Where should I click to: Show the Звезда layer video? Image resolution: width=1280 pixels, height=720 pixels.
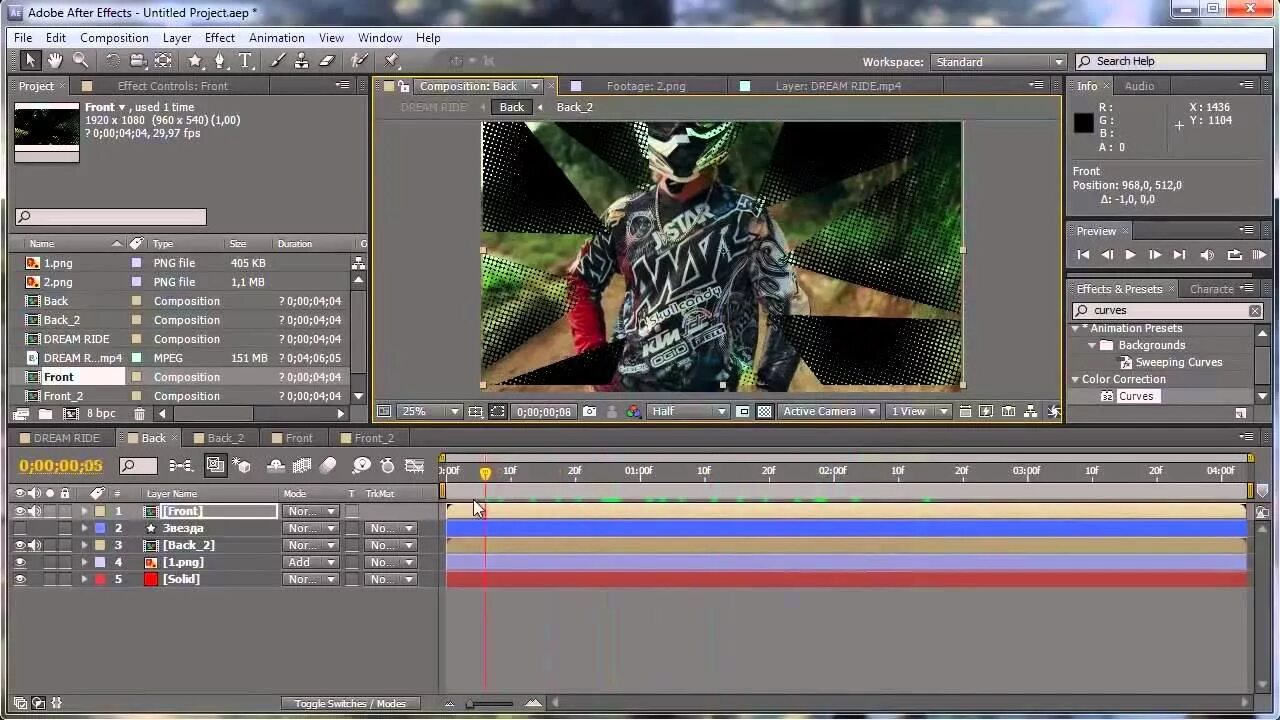pyautogui.click(x=19, y=528)
